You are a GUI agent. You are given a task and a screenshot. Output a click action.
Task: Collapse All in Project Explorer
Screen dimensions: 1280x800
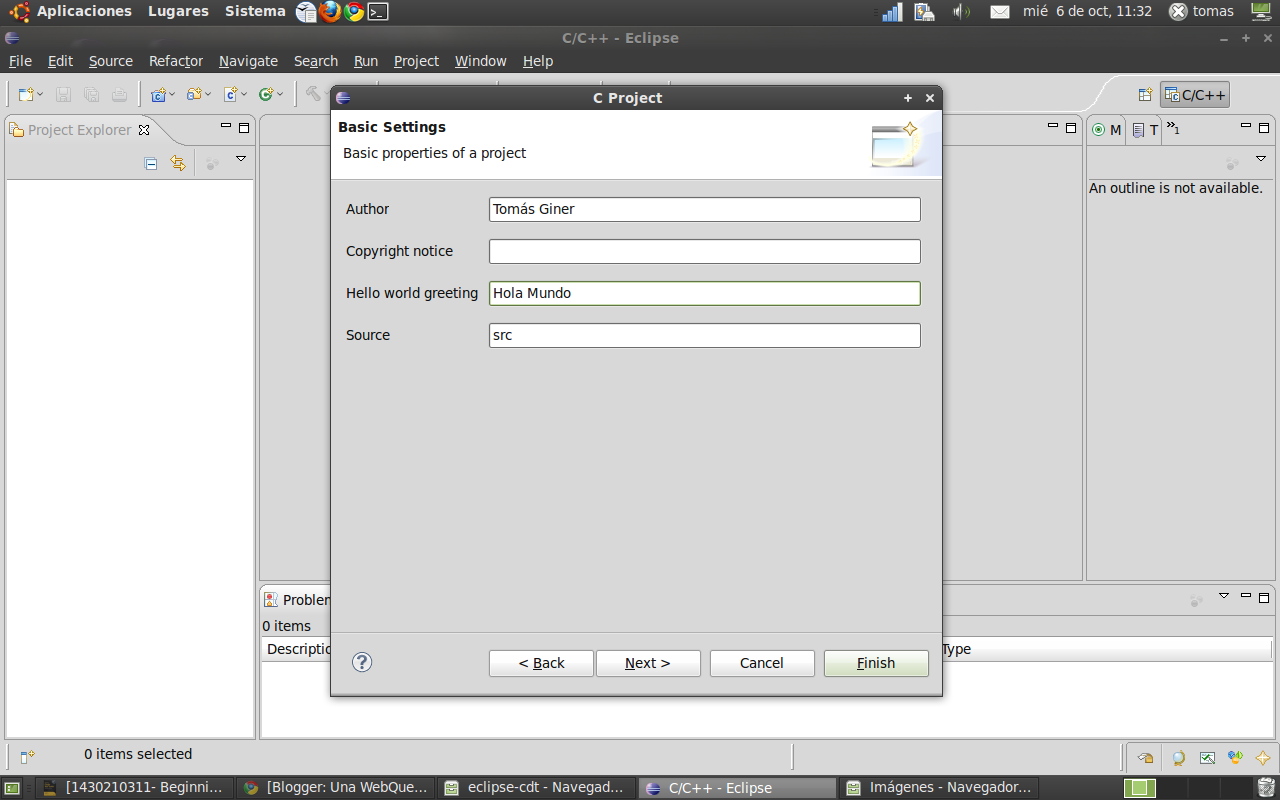pos(151,163)
